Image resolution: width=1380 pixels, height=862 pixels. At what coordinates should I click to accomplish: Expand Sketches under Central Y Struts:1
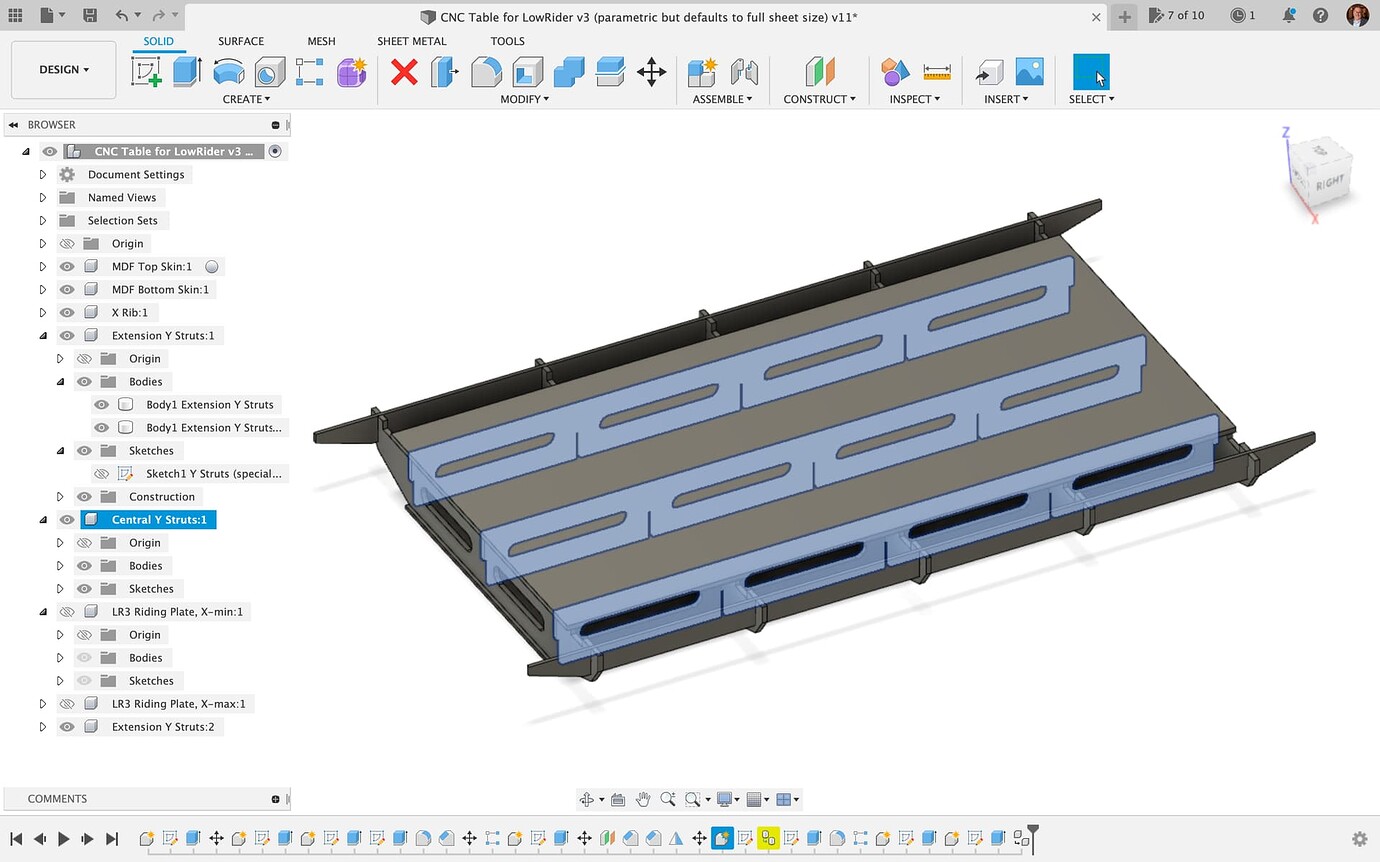coord(59,588)
